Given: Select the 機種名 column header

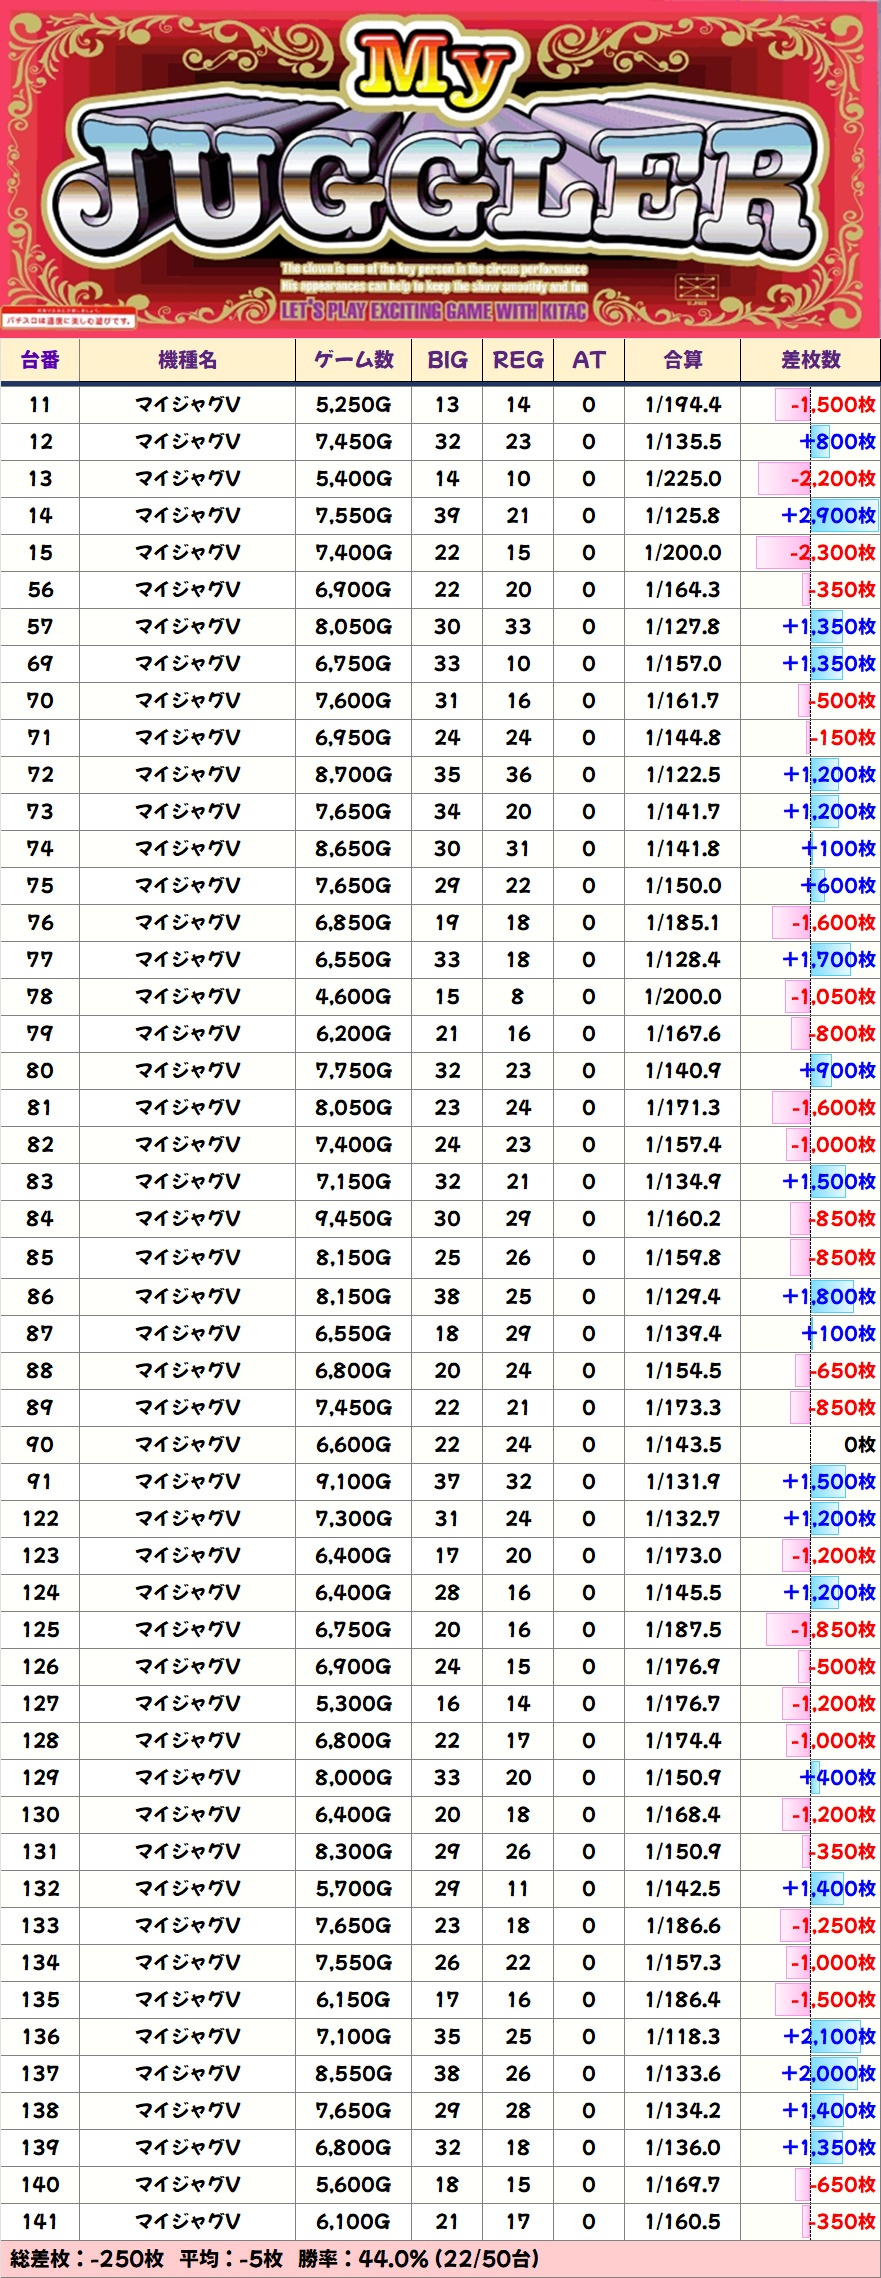Looking at the screenshot, I should (x=187, y=360).
